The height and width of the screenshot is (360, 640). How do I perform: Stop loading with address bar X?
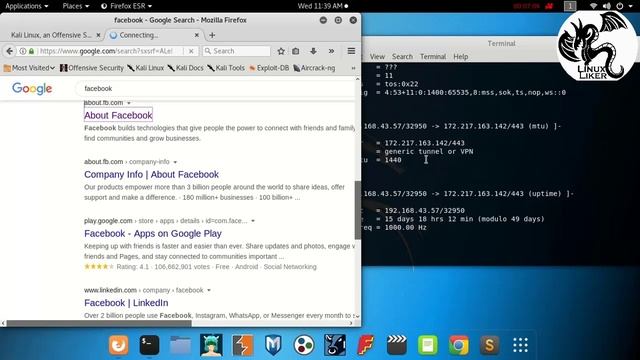point(191,51)
